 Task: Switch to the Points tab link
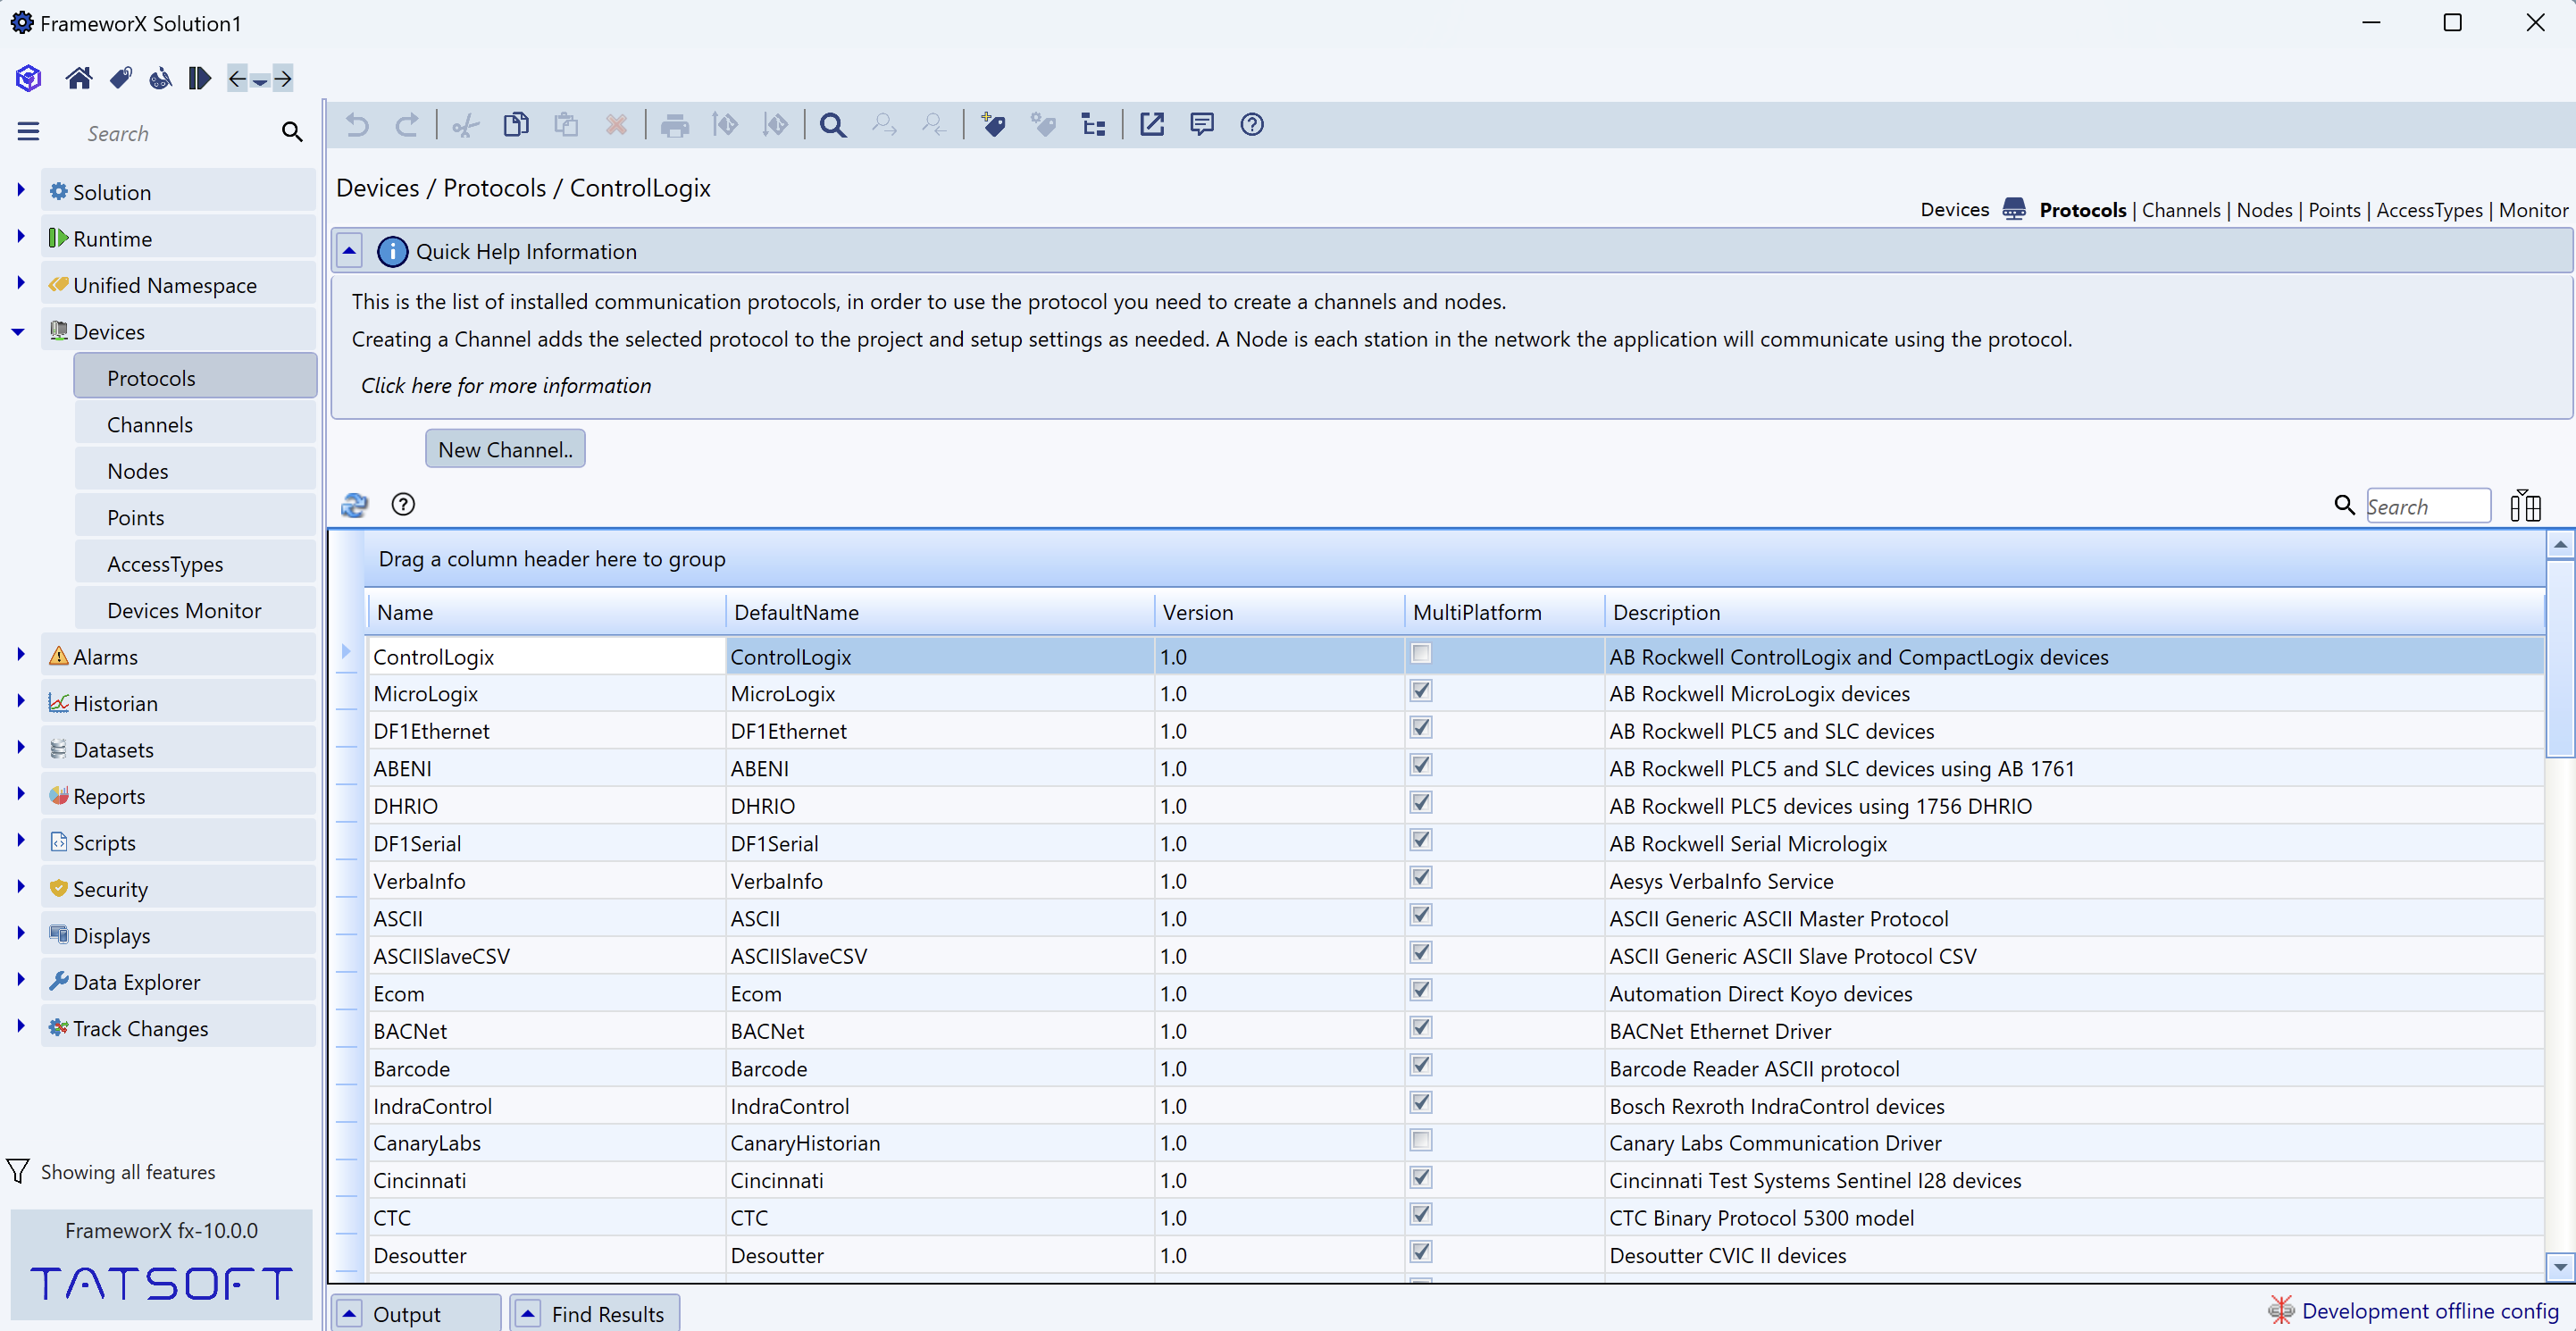click(x=2334, y=210)
